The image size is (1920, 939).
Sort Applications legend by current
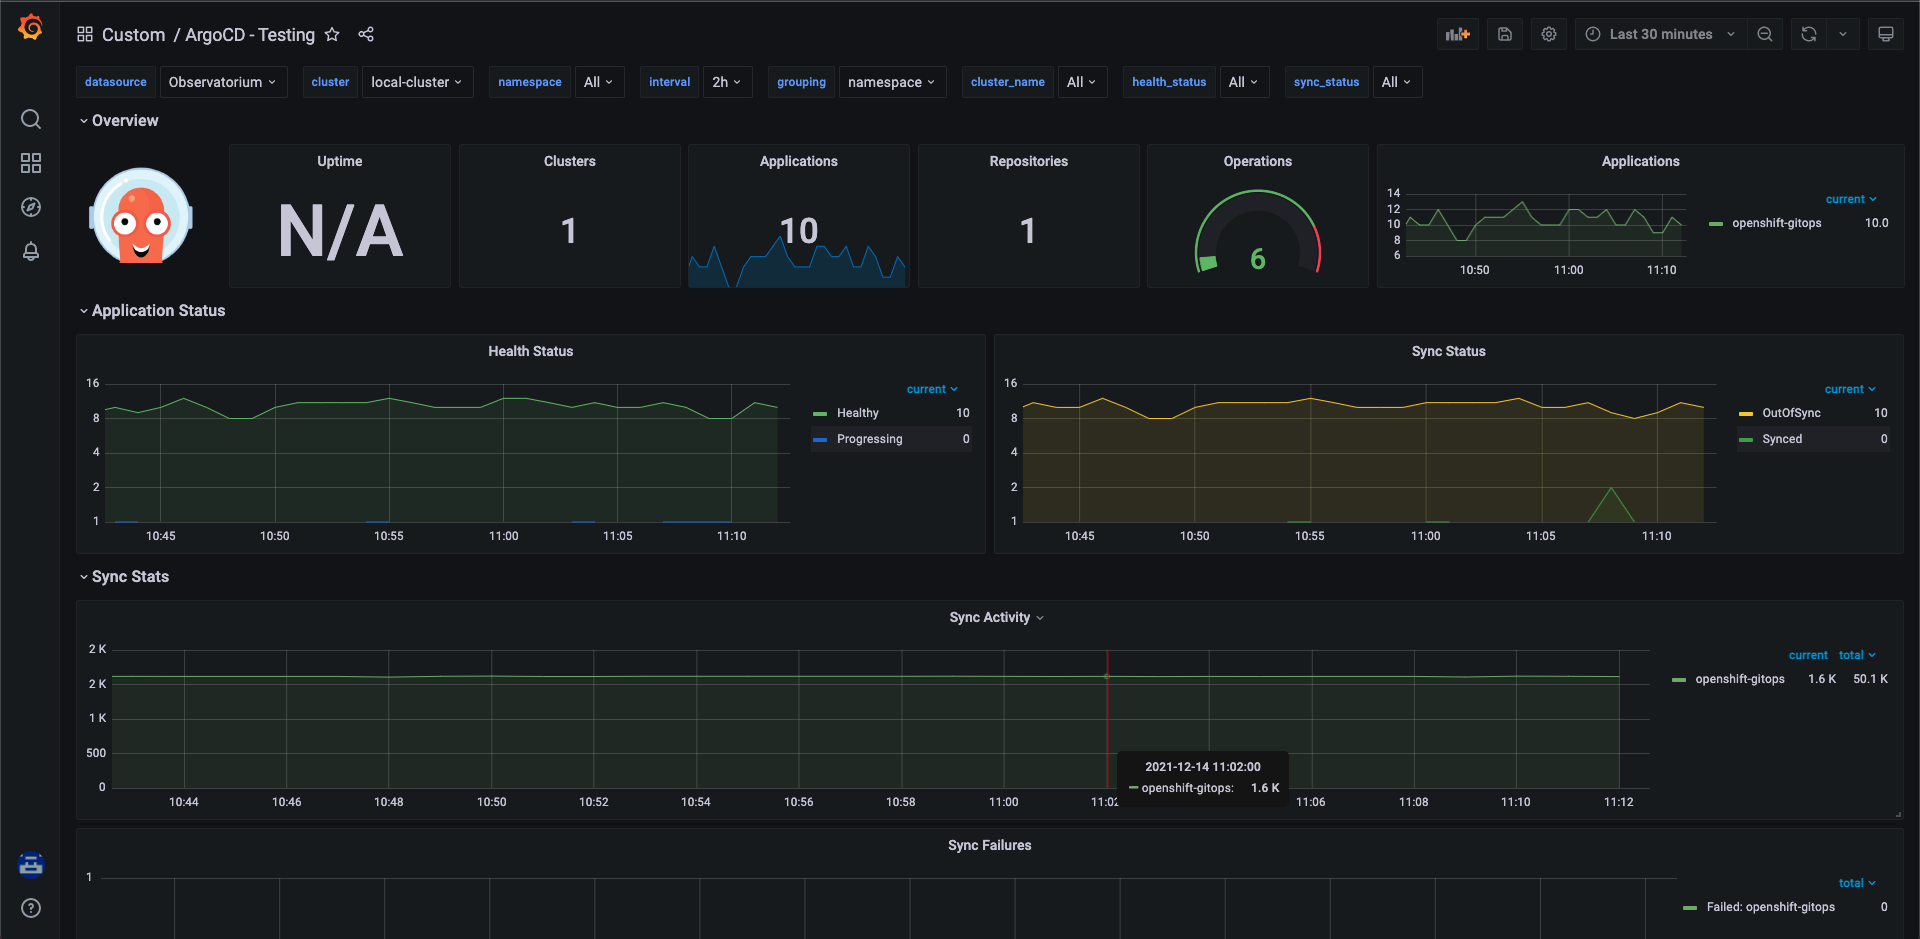[x=1851, y=199]
